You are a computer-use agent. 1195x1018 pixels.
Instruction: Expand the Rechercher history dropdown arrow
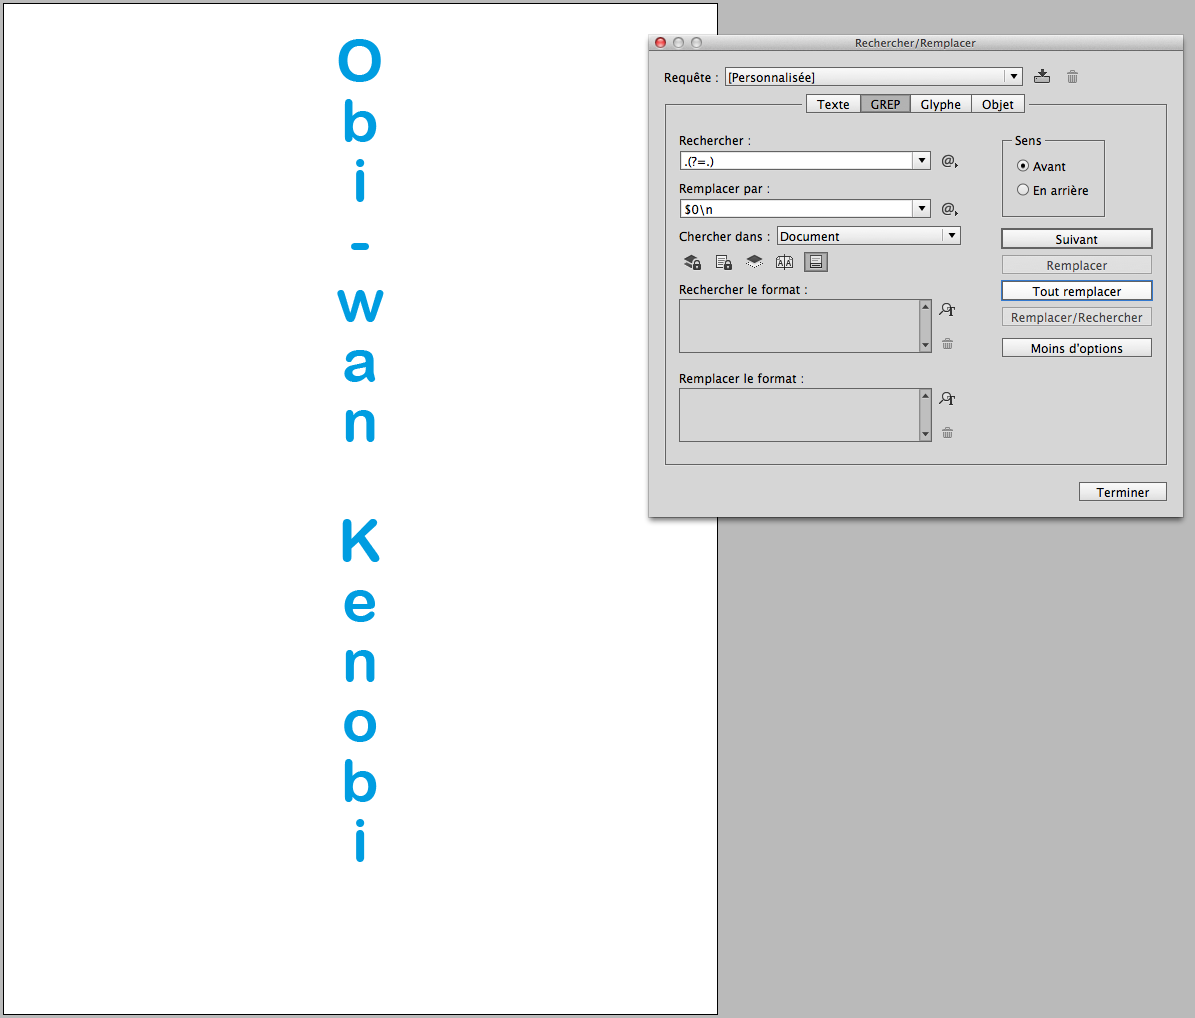click(921, 161)
